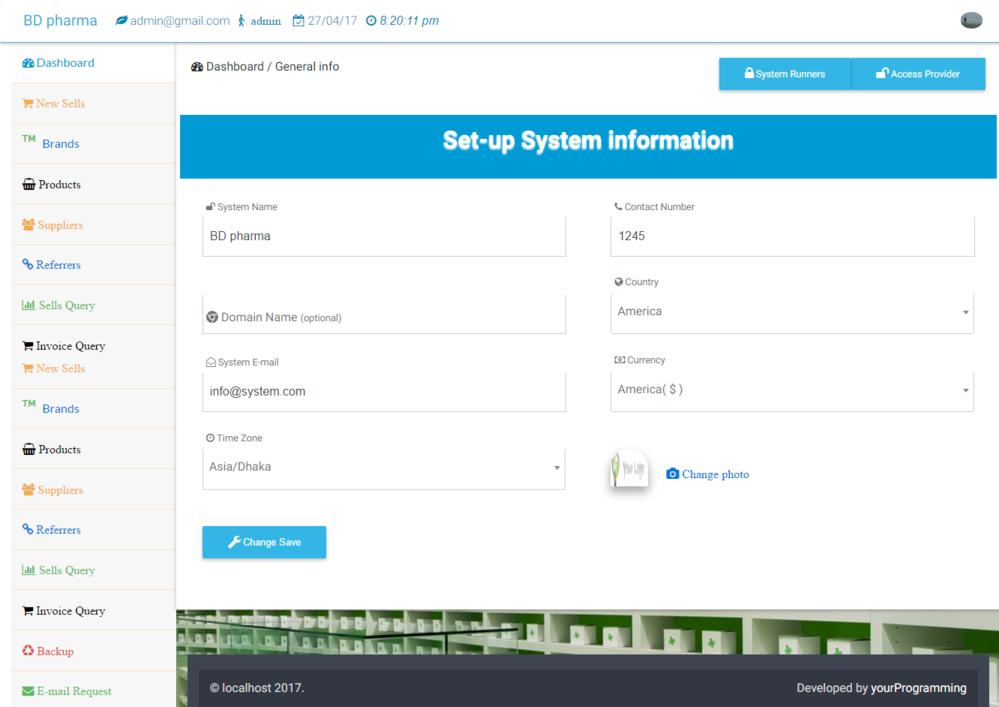The height and width of the screenshot is (707, 999).
Task: Go to the first Sells Query menu item
Action: coord(66,306)
